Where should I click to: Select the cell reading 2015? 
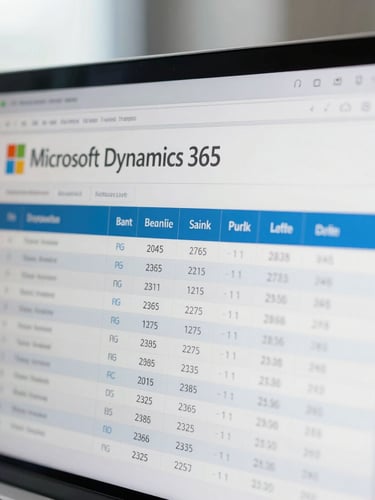click(145, 381)
